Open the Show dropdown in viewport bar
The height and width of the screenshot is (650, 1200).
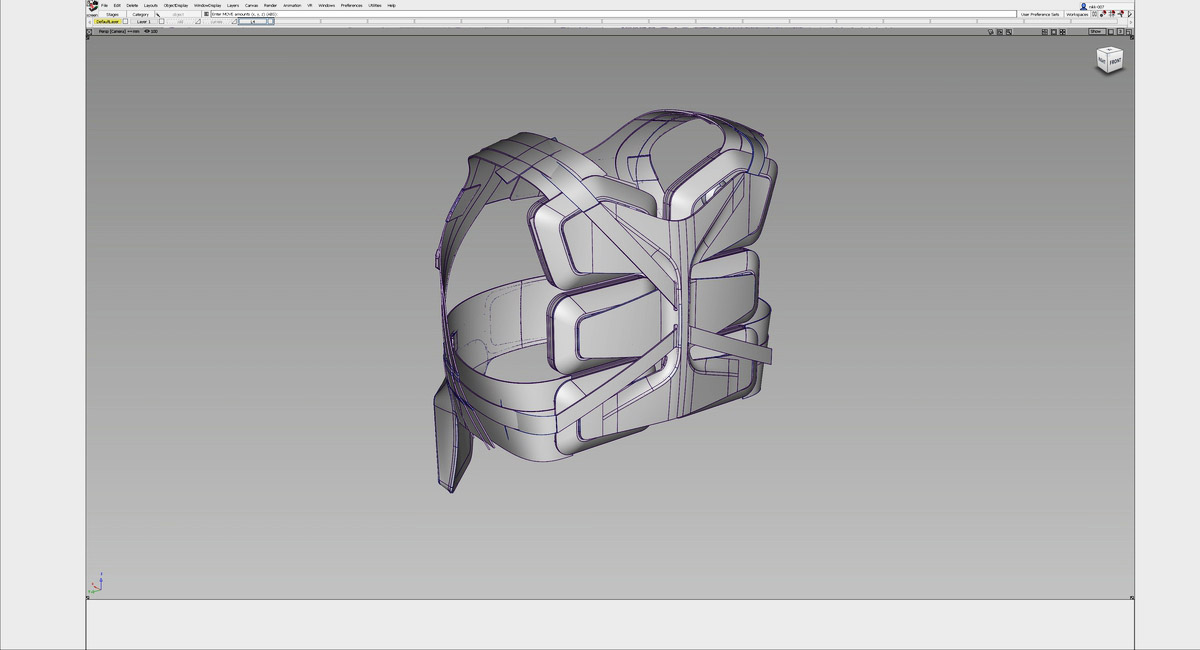1096,32
